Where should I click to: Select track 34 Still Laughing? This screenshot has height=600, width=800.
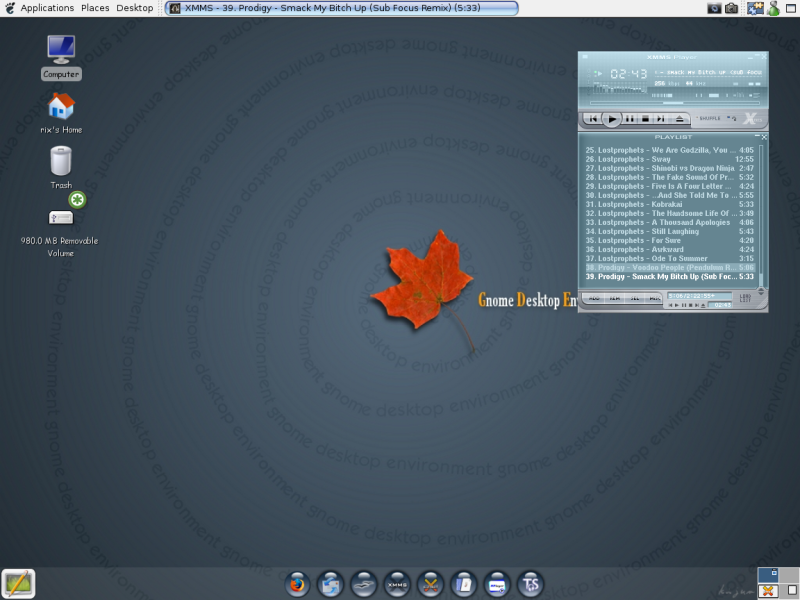tap(669, 231)
